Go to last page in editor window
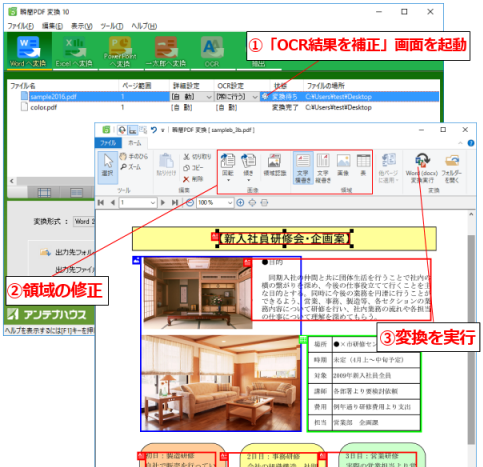Screen dimensions: 483x467 pyautogui.click(x=174, y=202)
